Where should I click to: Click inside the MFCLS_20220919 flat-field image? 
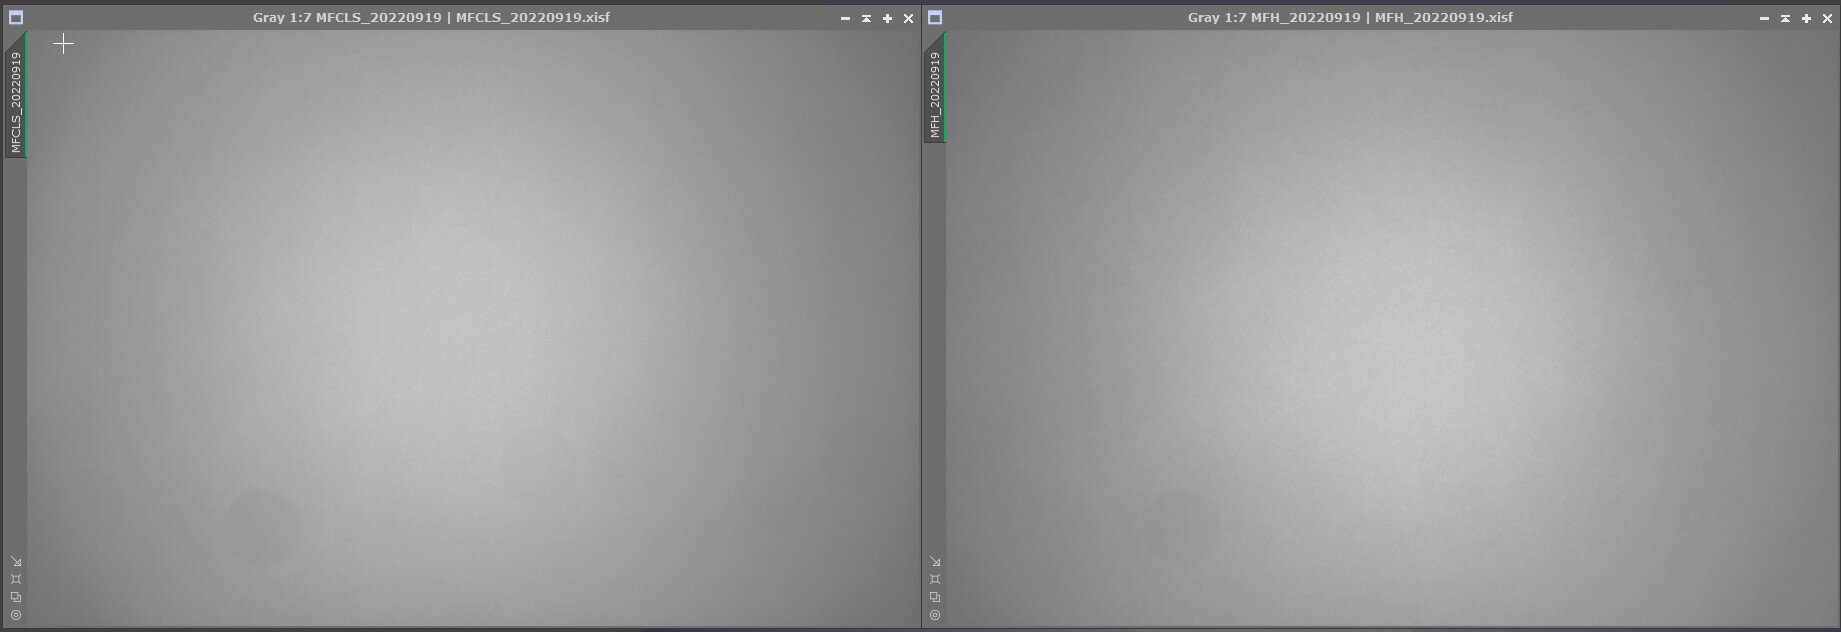click(x=472, y=328)
